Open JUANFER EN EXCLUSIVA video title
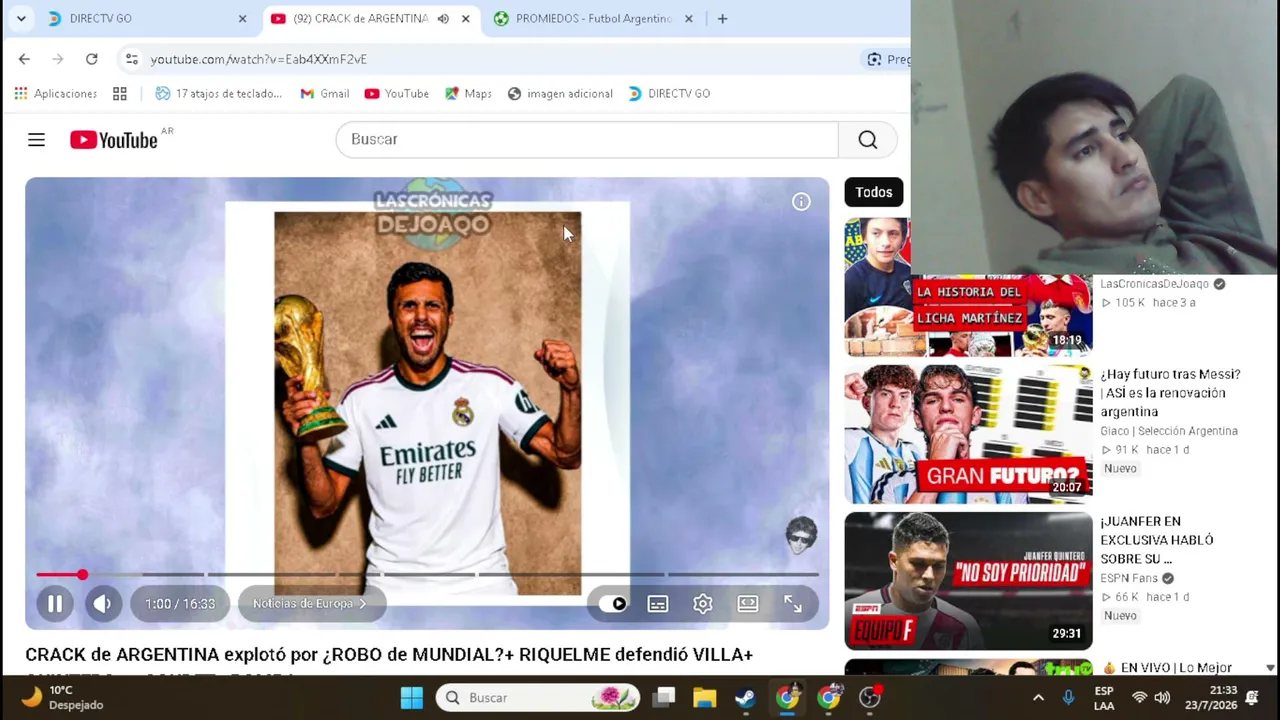The image size is (1280, 720). [x=1157, y=540]
